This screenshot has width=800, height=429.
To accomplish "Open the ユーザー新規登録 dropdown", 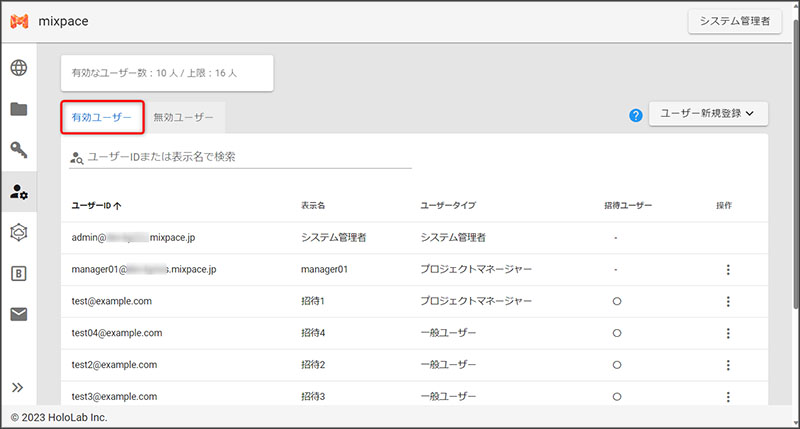I will 708,114.
